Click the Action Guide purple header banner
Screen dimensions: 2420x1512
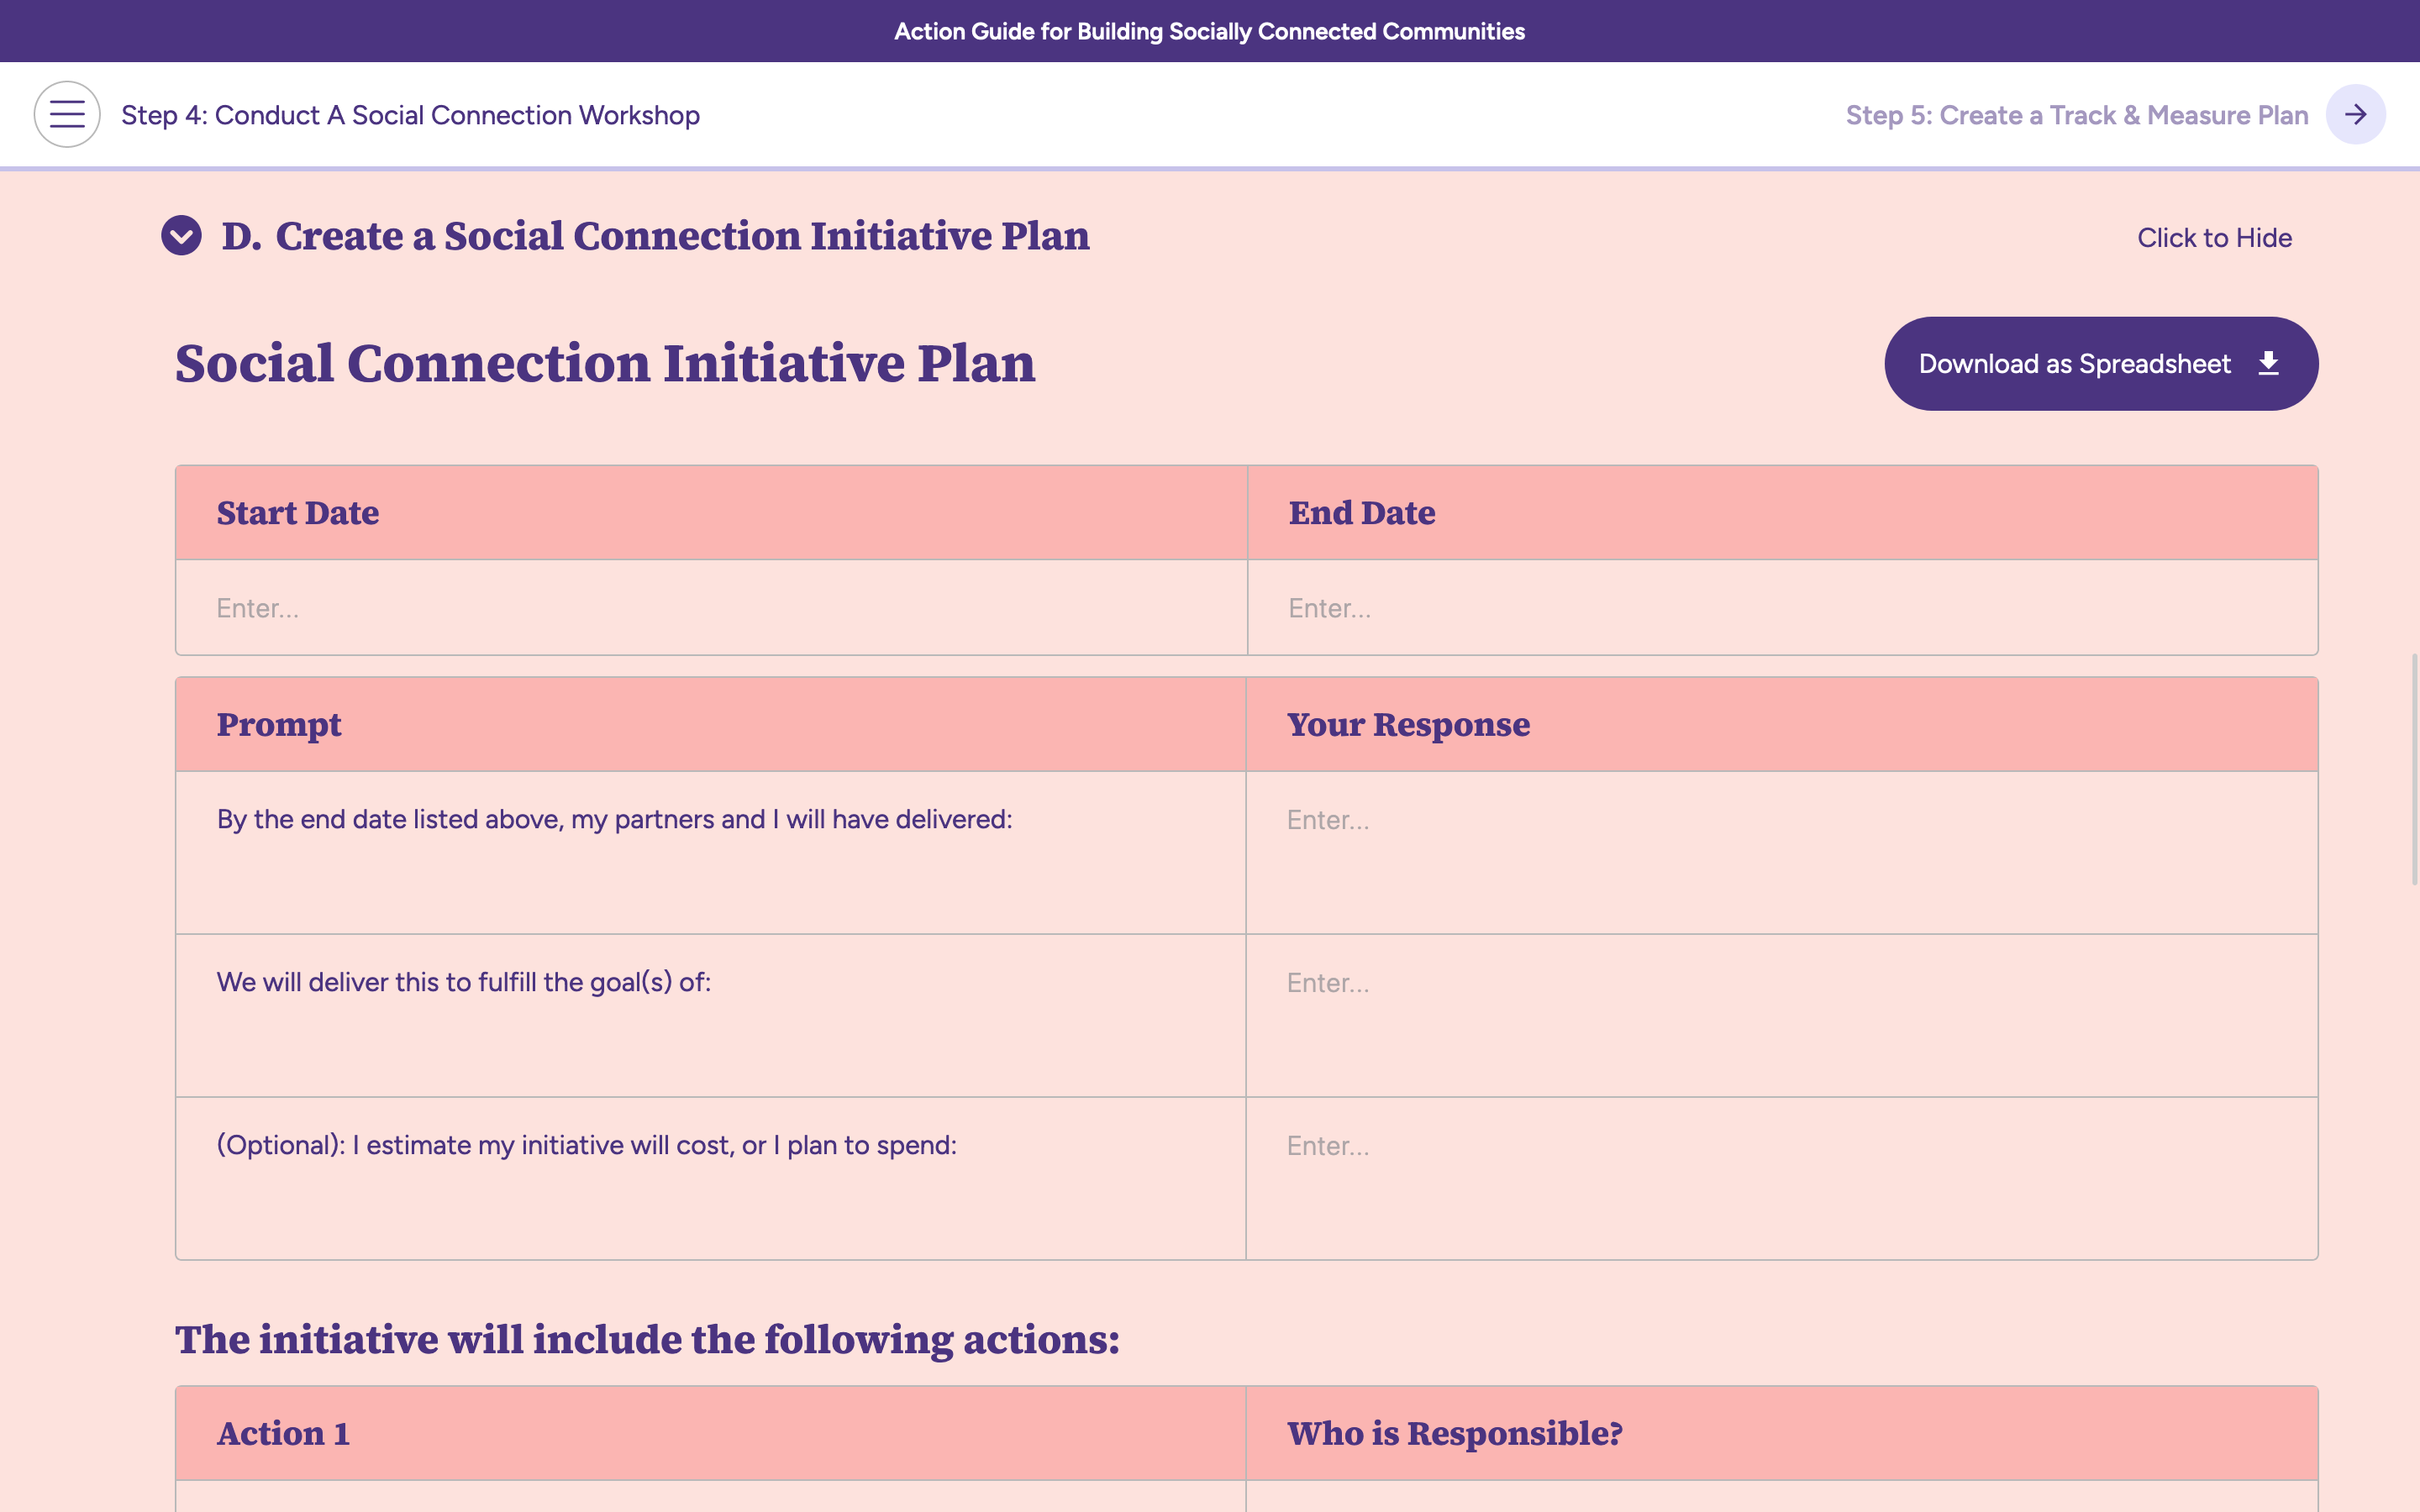click(1210, 30)
